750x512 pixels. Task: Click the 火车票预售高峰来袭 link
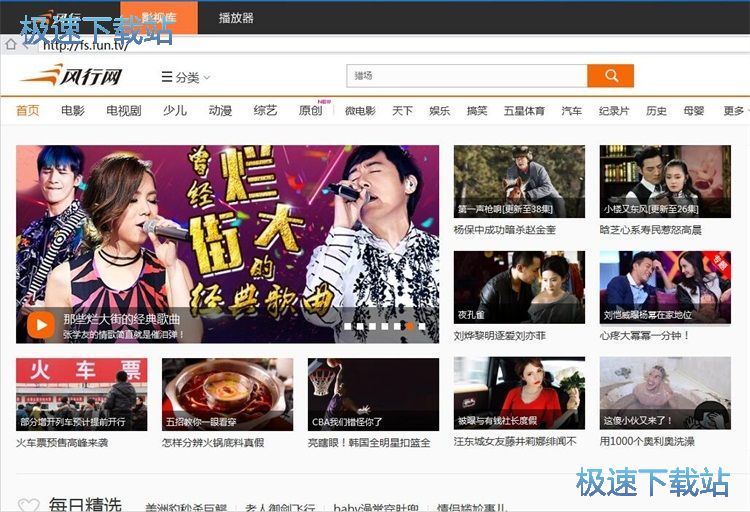pos(62,443)
